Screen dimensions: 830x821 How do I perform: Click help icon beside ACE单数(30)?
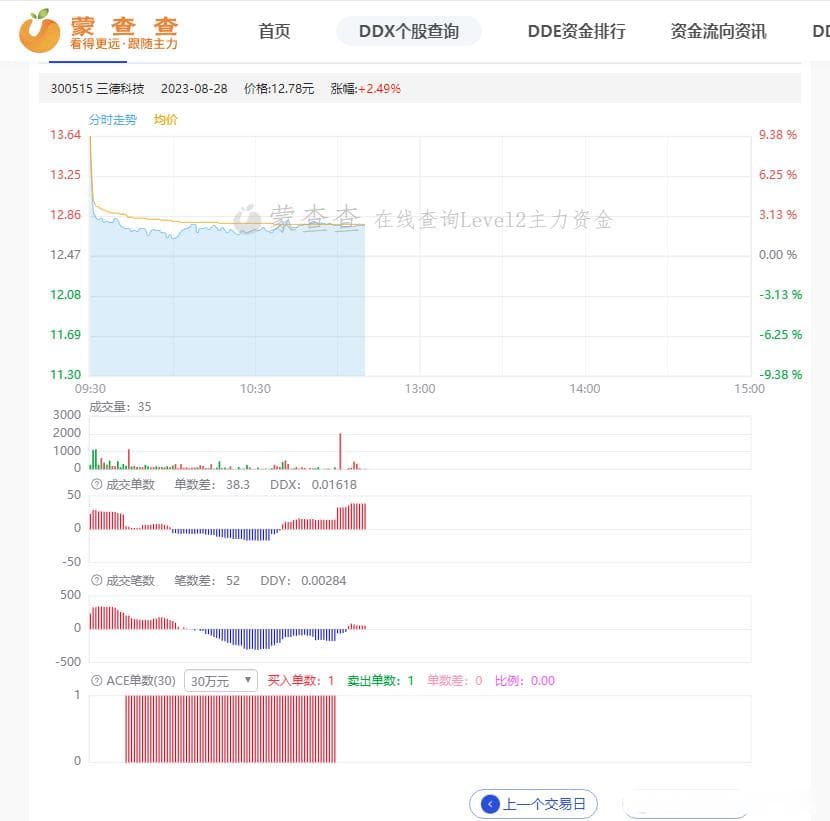(x=96, y=680)
